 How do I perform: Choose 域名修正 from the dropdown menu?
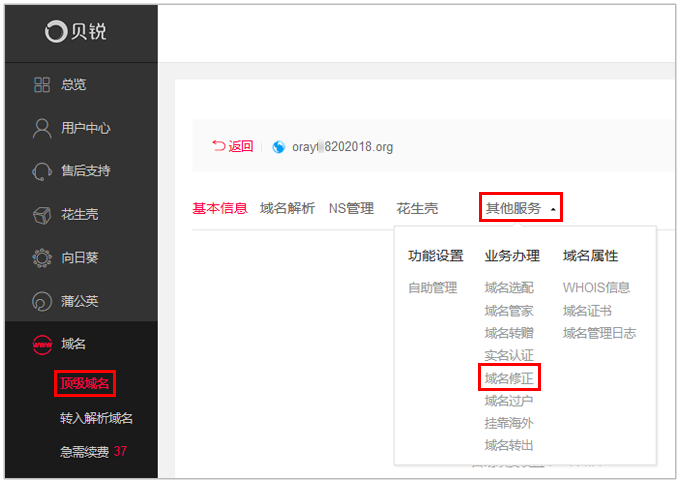coord(509,377)
